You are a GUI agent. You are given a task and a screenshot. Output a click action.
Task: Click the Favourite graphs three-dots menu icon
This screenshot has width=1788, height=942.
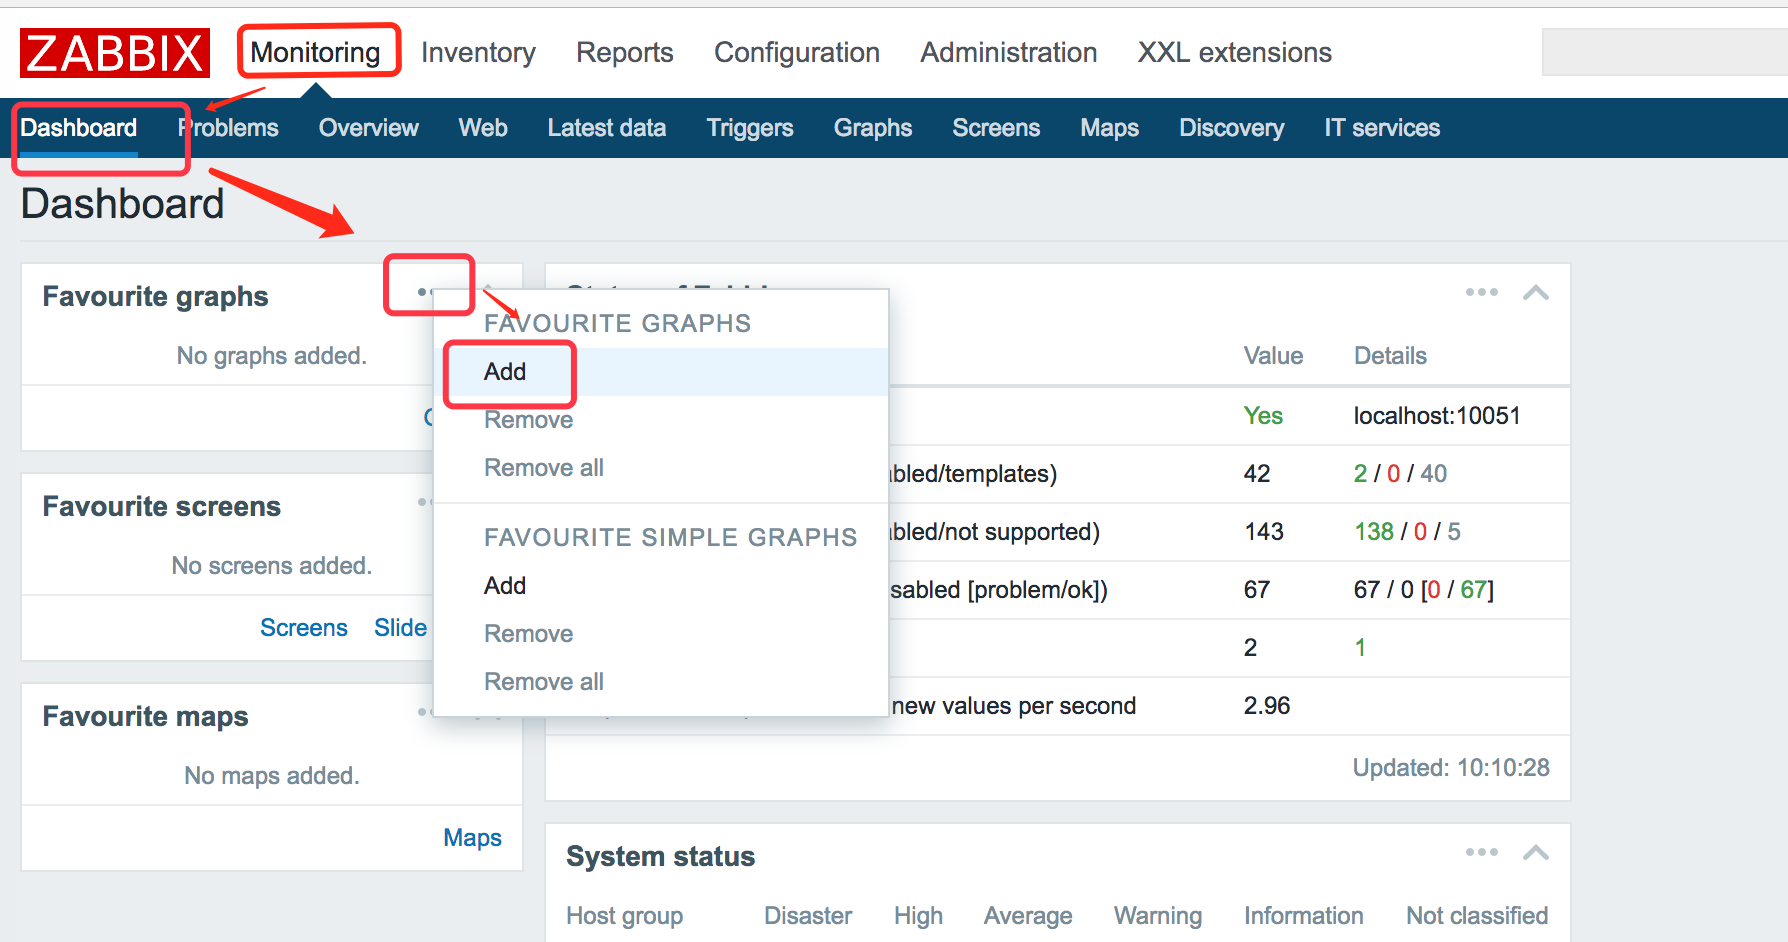pos(425,292)
